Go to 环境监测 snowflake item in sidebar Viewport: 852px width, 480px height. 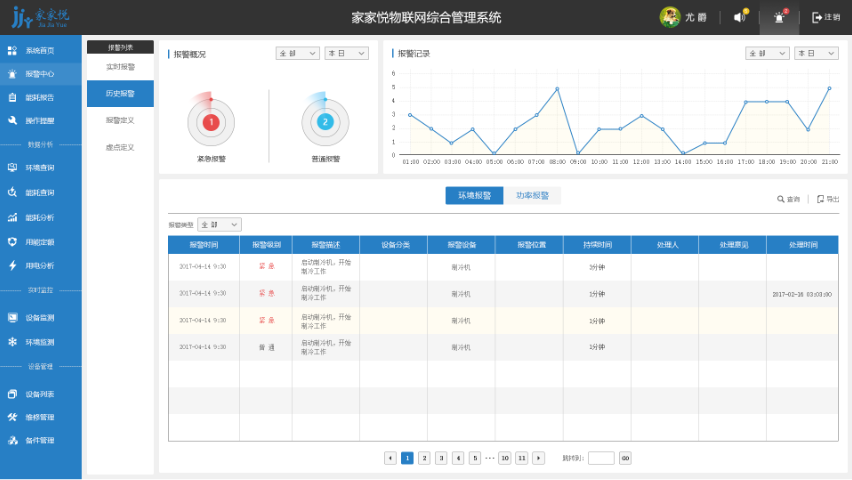coord(40,342)
